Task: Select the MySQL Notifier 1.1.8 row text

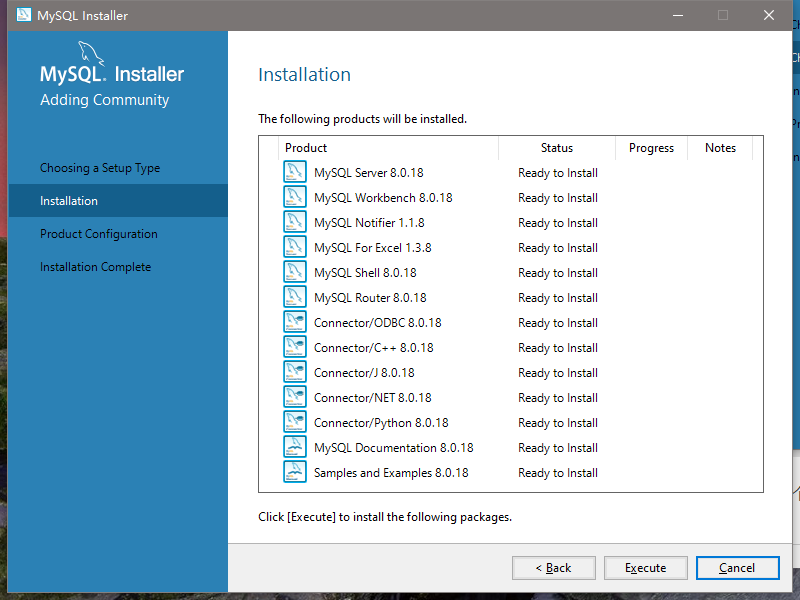Action: click(x=369, y=223)
